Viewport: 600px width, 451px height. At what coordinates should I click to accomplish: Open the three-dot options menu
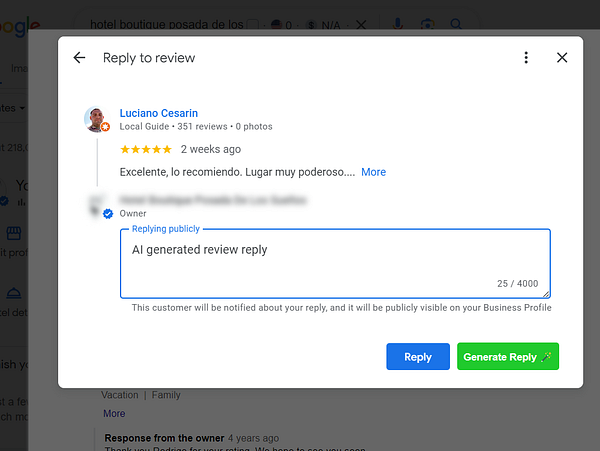[x=526, y=58]
